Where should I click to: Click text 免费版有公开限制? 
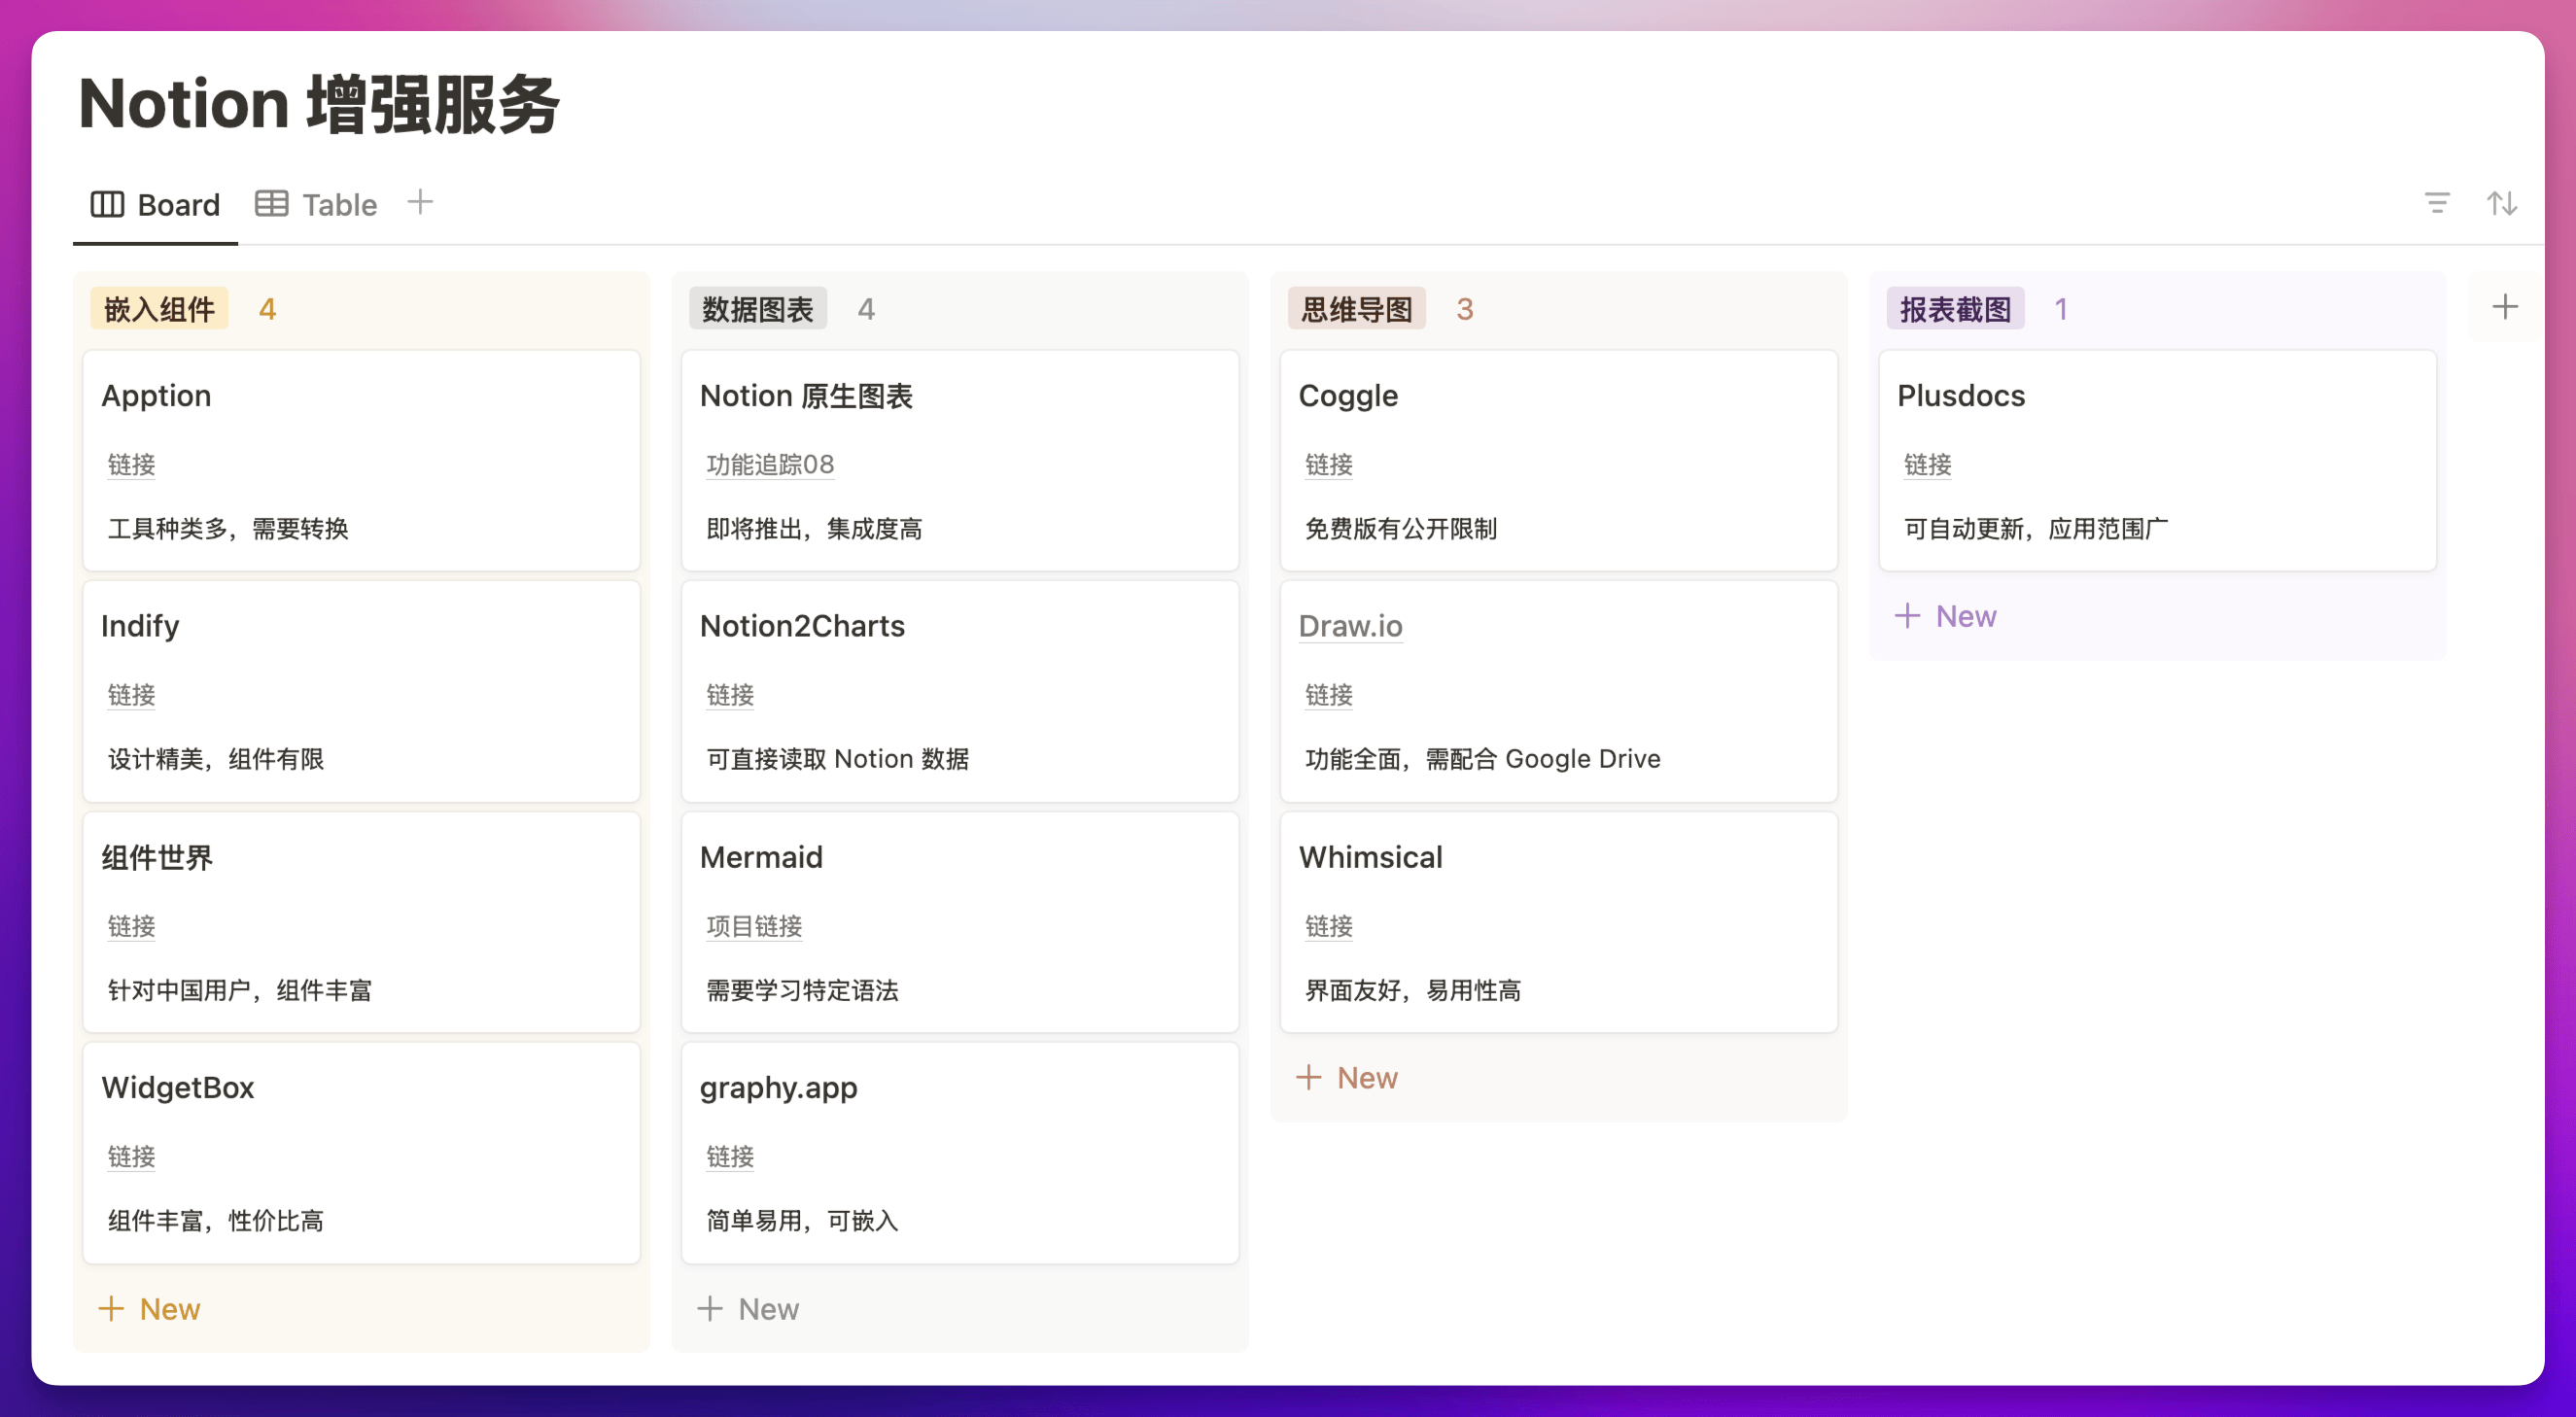(x=1401, y=528)
